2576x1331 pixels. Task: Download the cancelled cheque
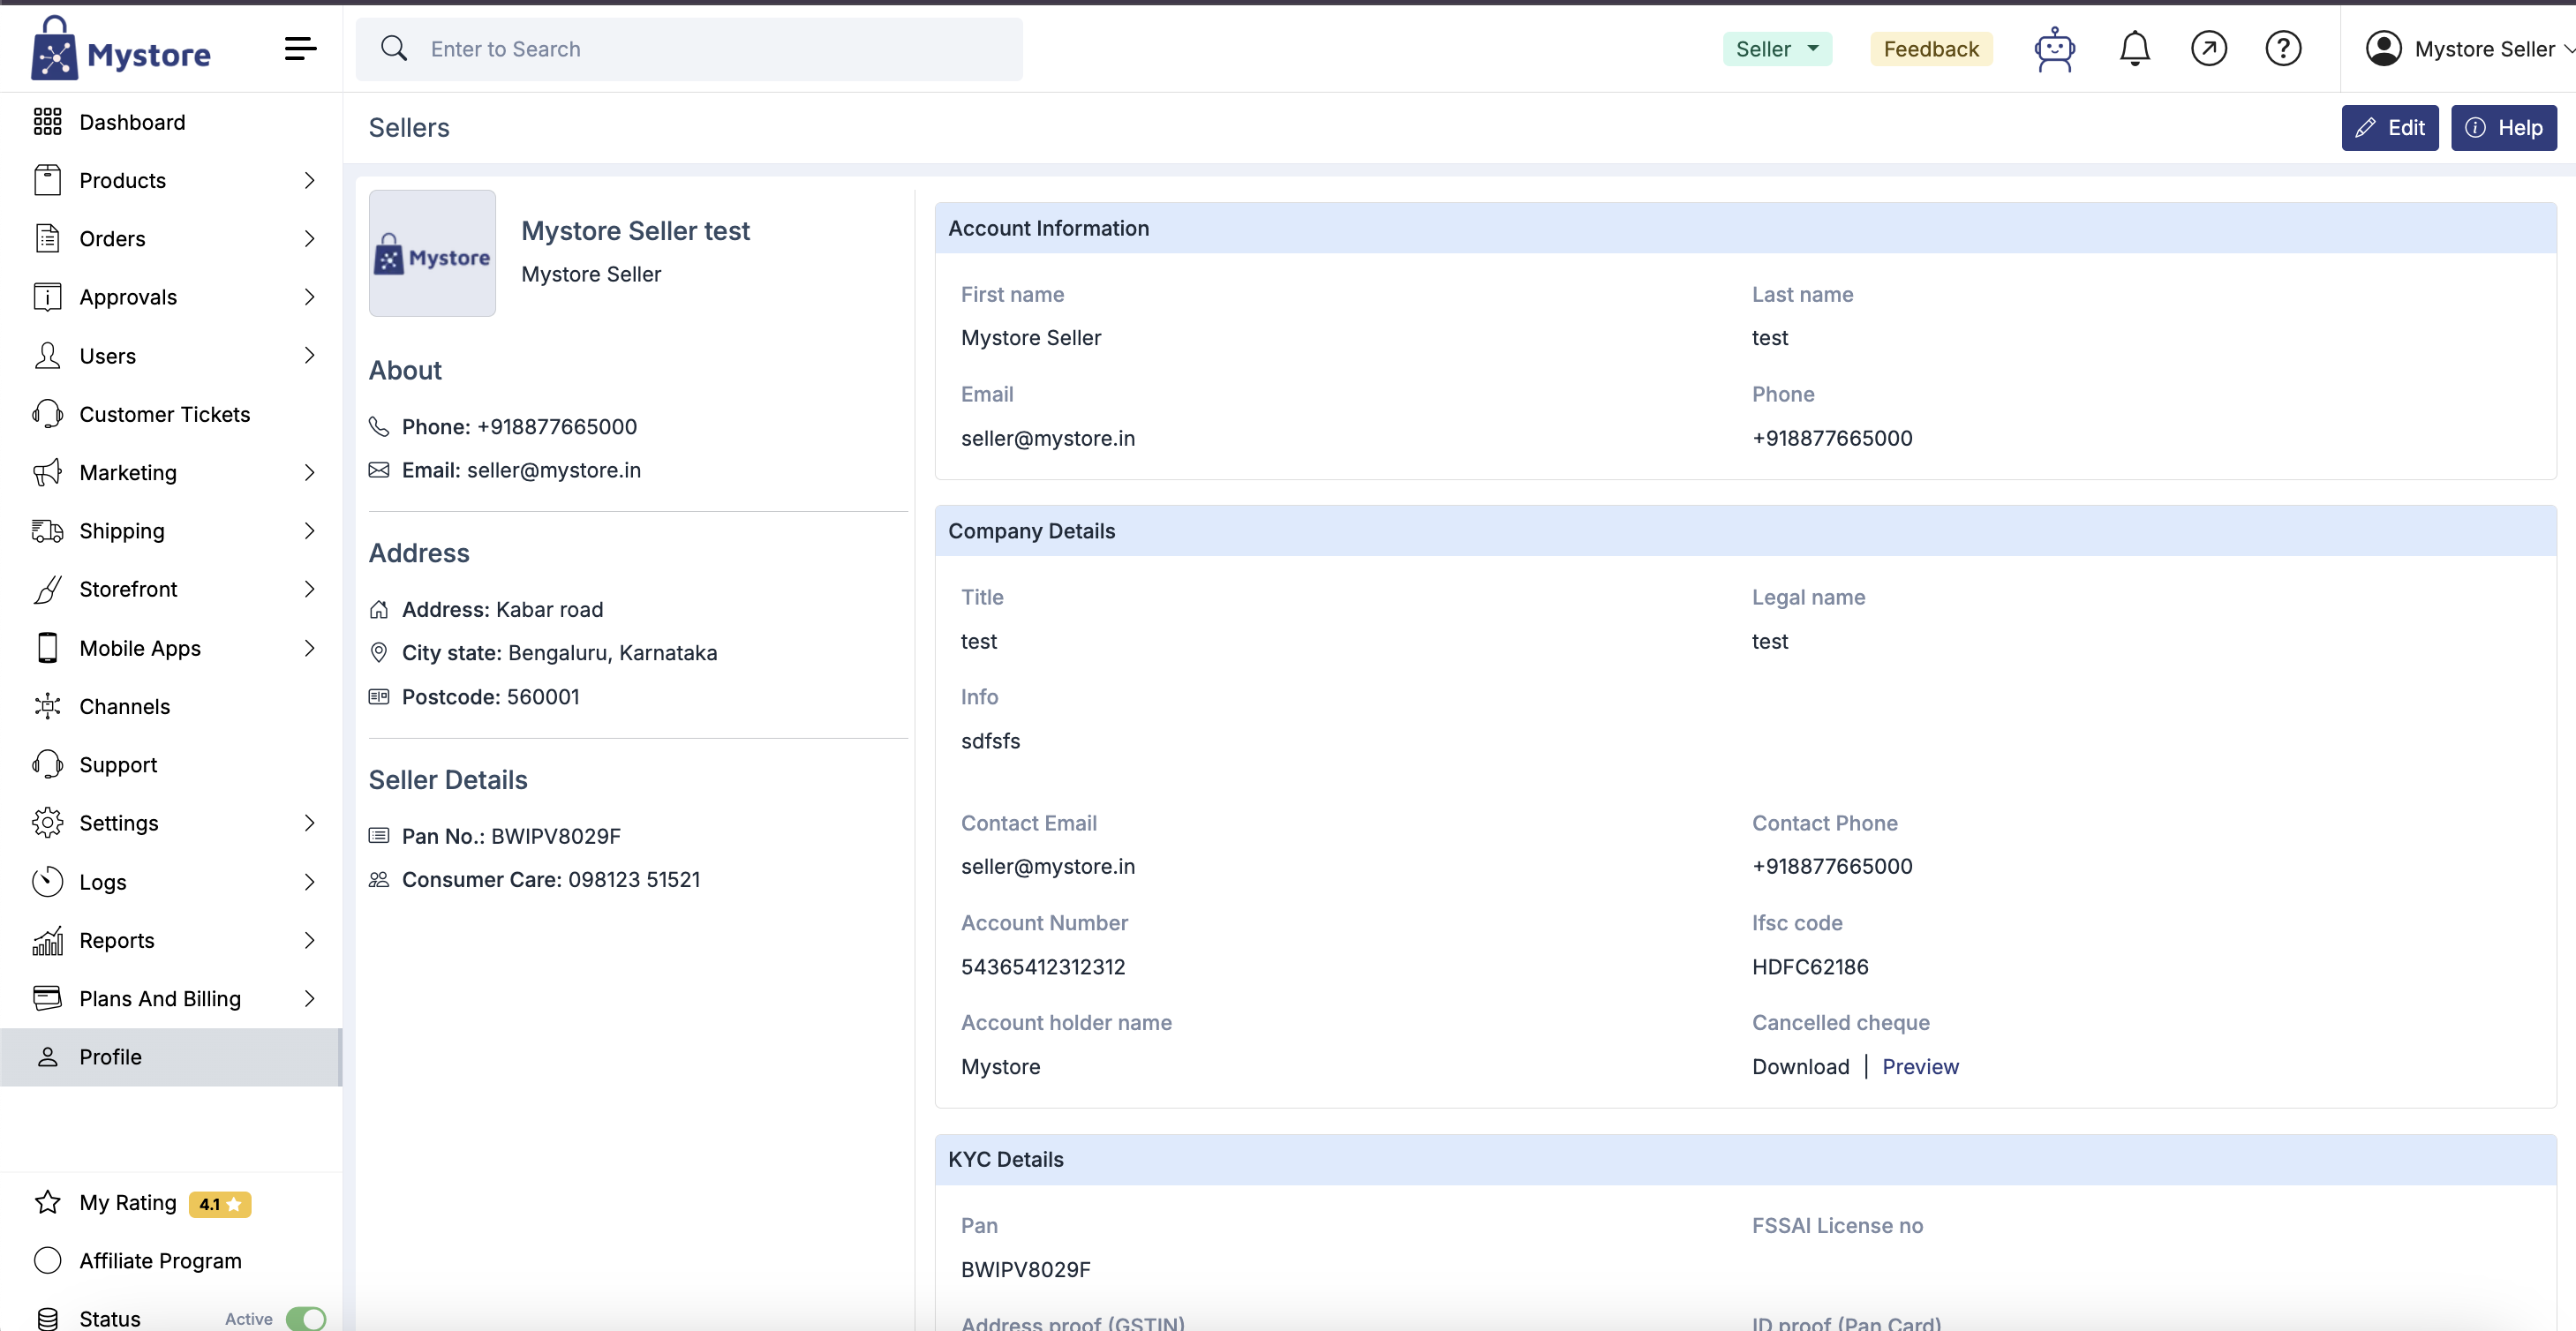pos(1800,1067)
